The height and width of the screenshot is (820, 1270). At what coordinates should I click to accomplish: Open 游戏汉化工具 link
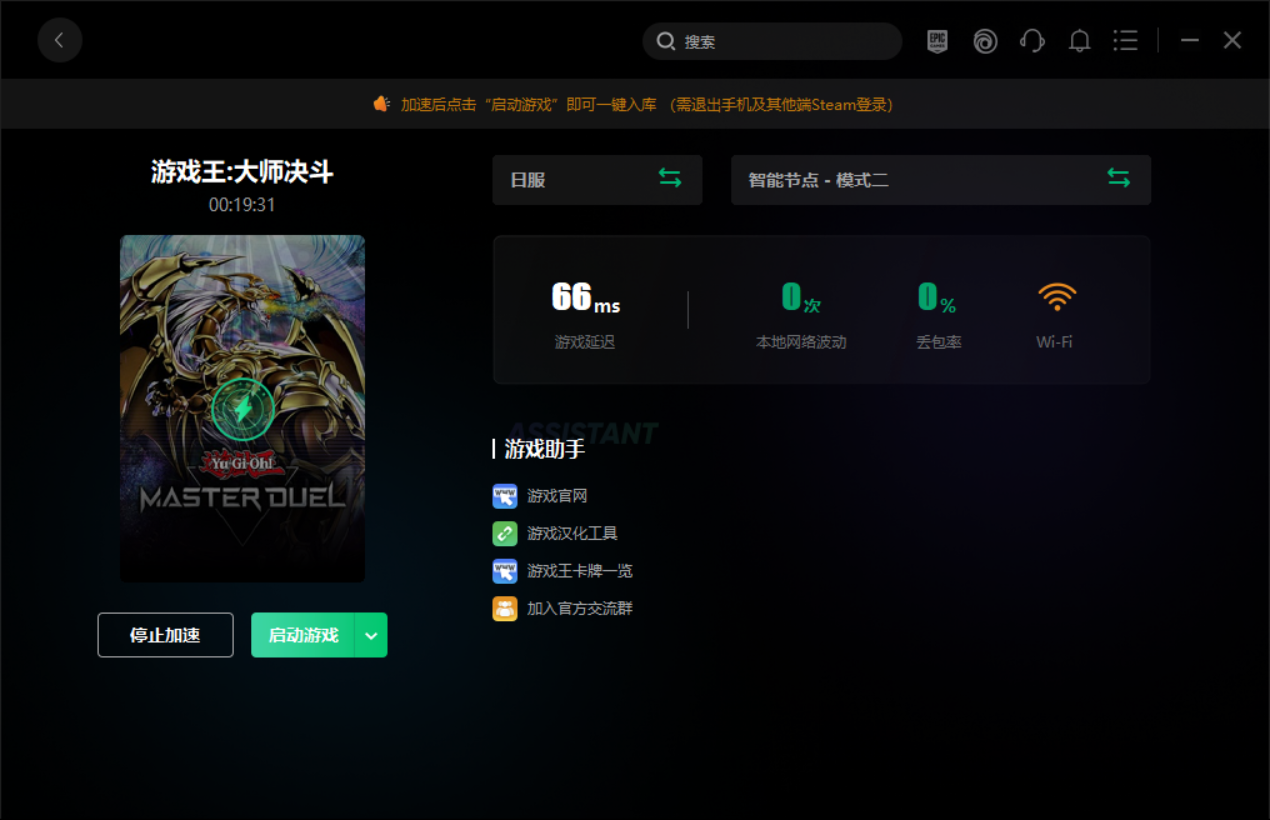[572, 534]
